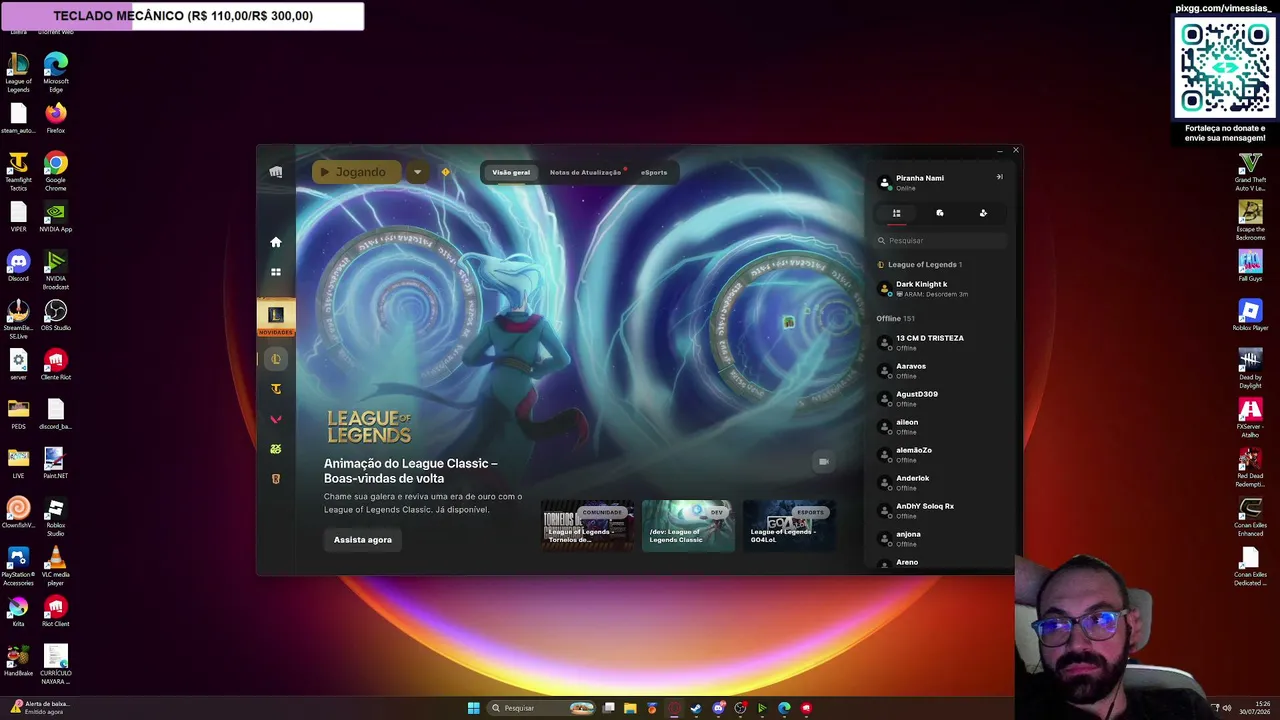Image resolution: width=1280 pixels, height=720 pixels.
Task: Open the chat messages tab icon
Action: coord(940,213)
